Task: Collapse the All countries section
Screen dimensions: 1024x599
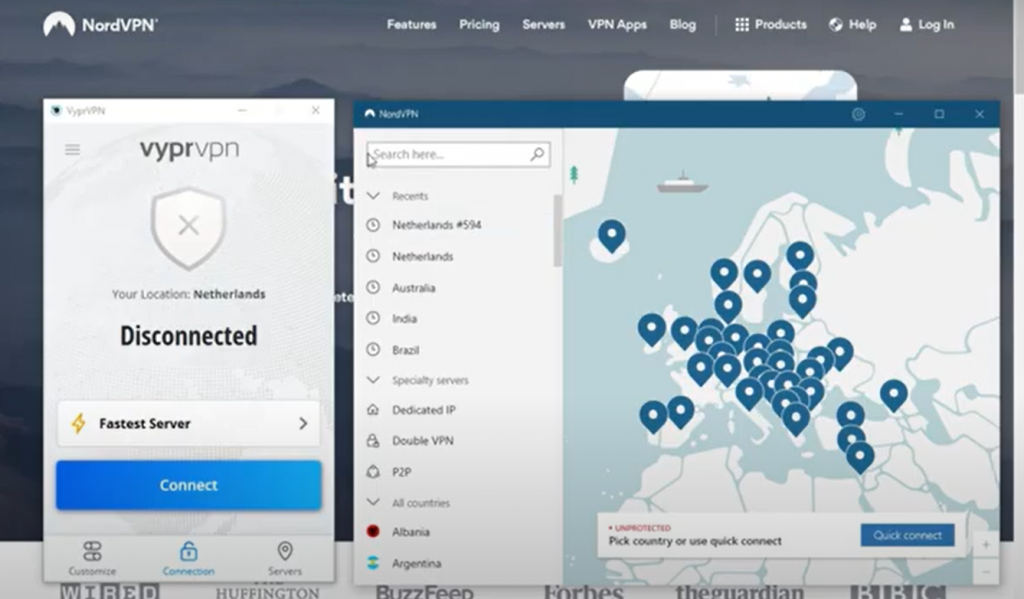Action: (x=374, y=502)
